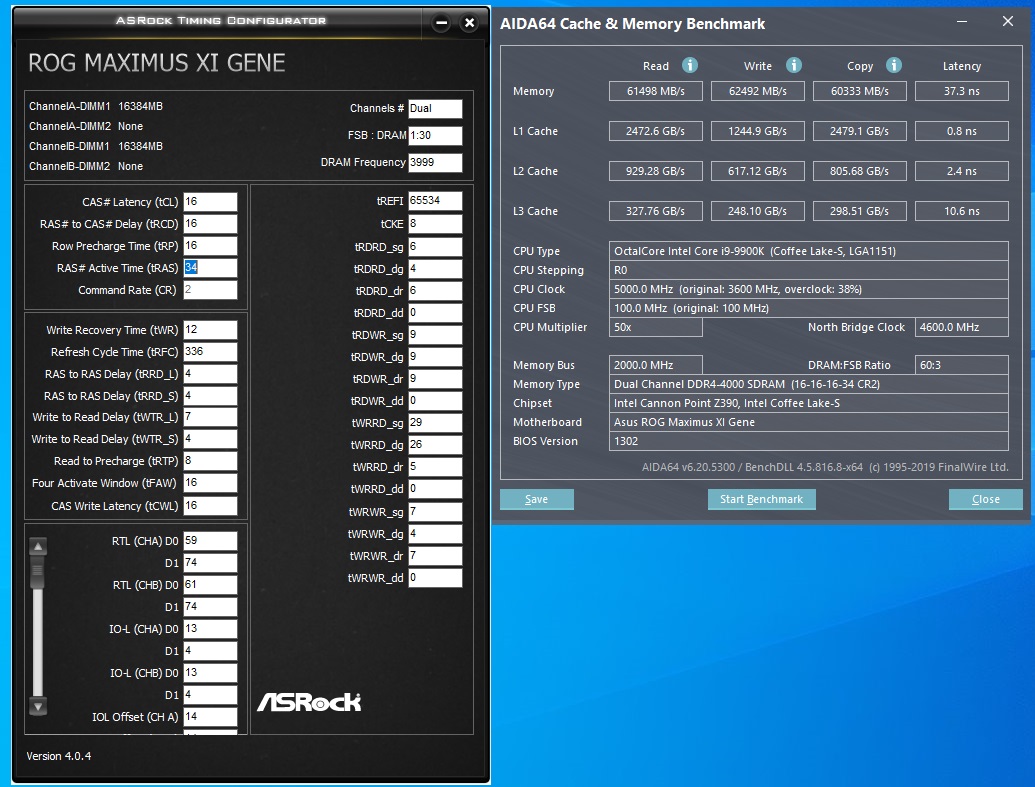
Task: Click the L3 Cache Copy value 298.51 GB/s
Action: 859,211
